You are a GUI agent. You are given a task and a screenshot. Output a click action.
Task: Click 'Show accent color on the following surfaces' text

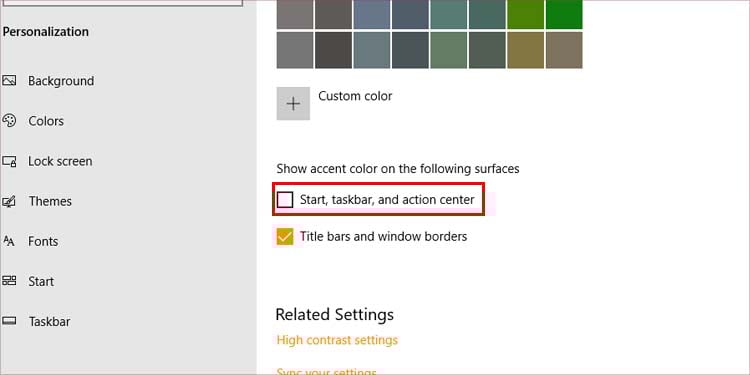(x=398, y=169)
